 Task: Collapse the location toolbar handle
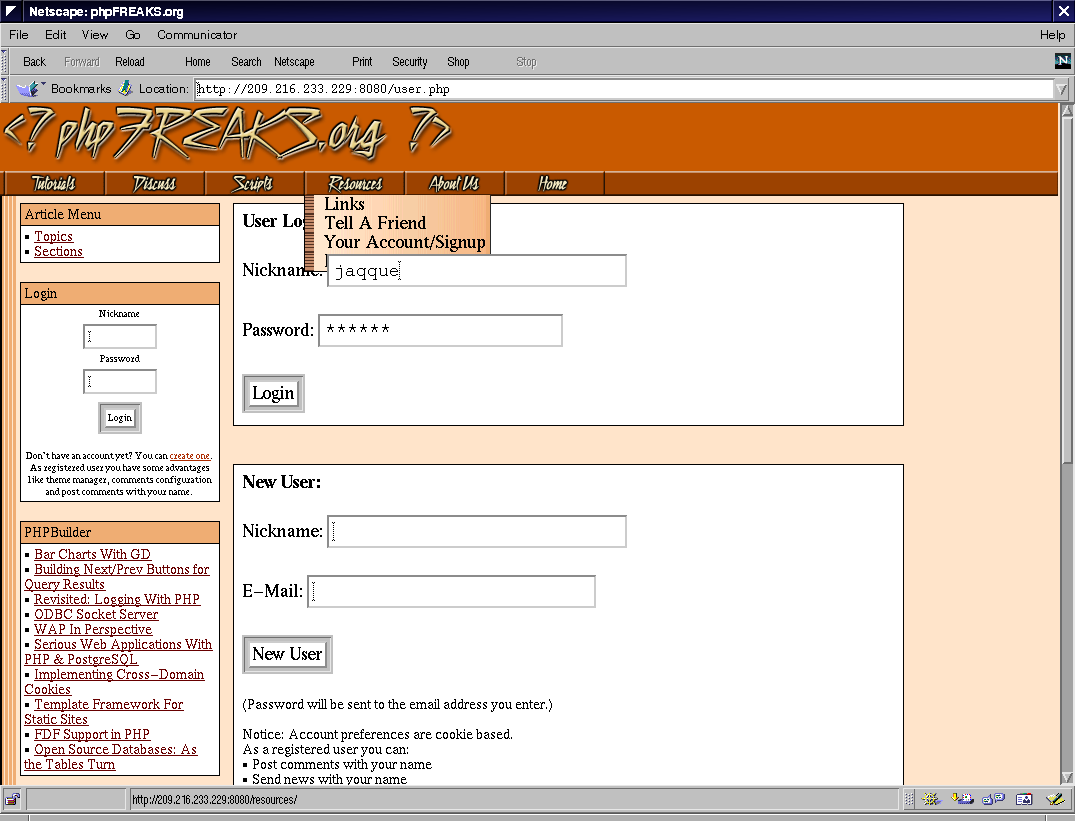[x=4, y=88]
